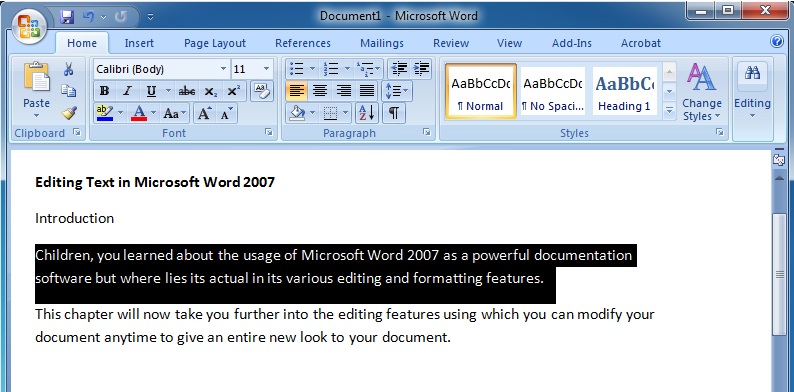Expand the Styles gallery More arrow
794x392 pixels.
(669, 110)
